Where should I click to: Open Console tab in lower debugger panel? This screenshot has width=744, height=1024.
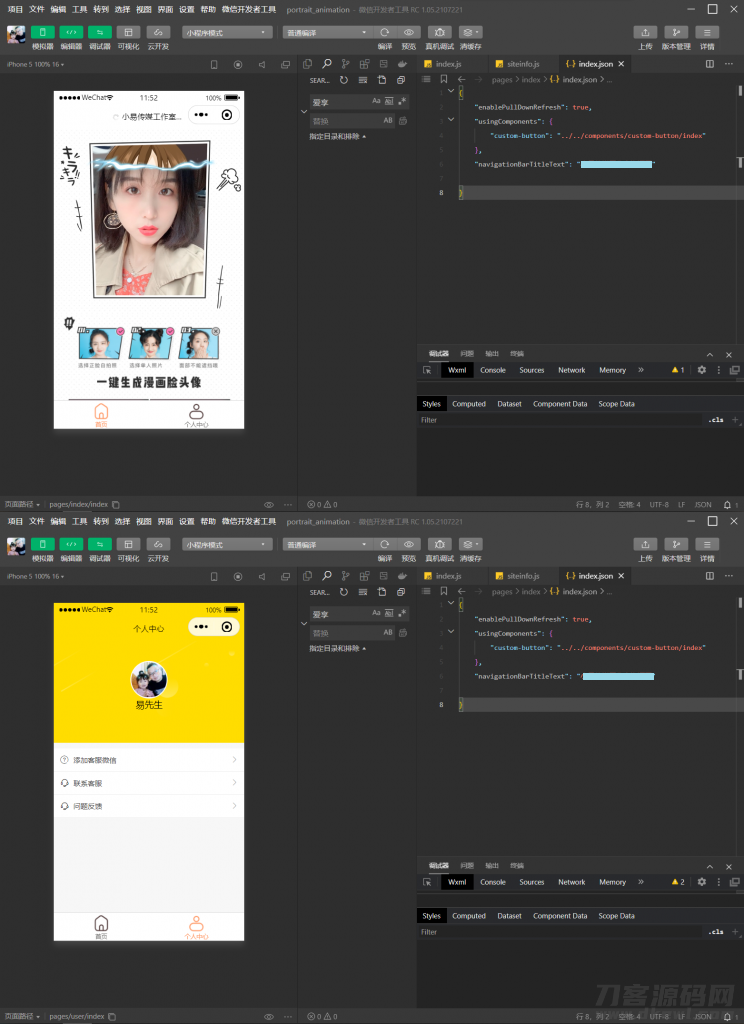click(x=493, y=882)
